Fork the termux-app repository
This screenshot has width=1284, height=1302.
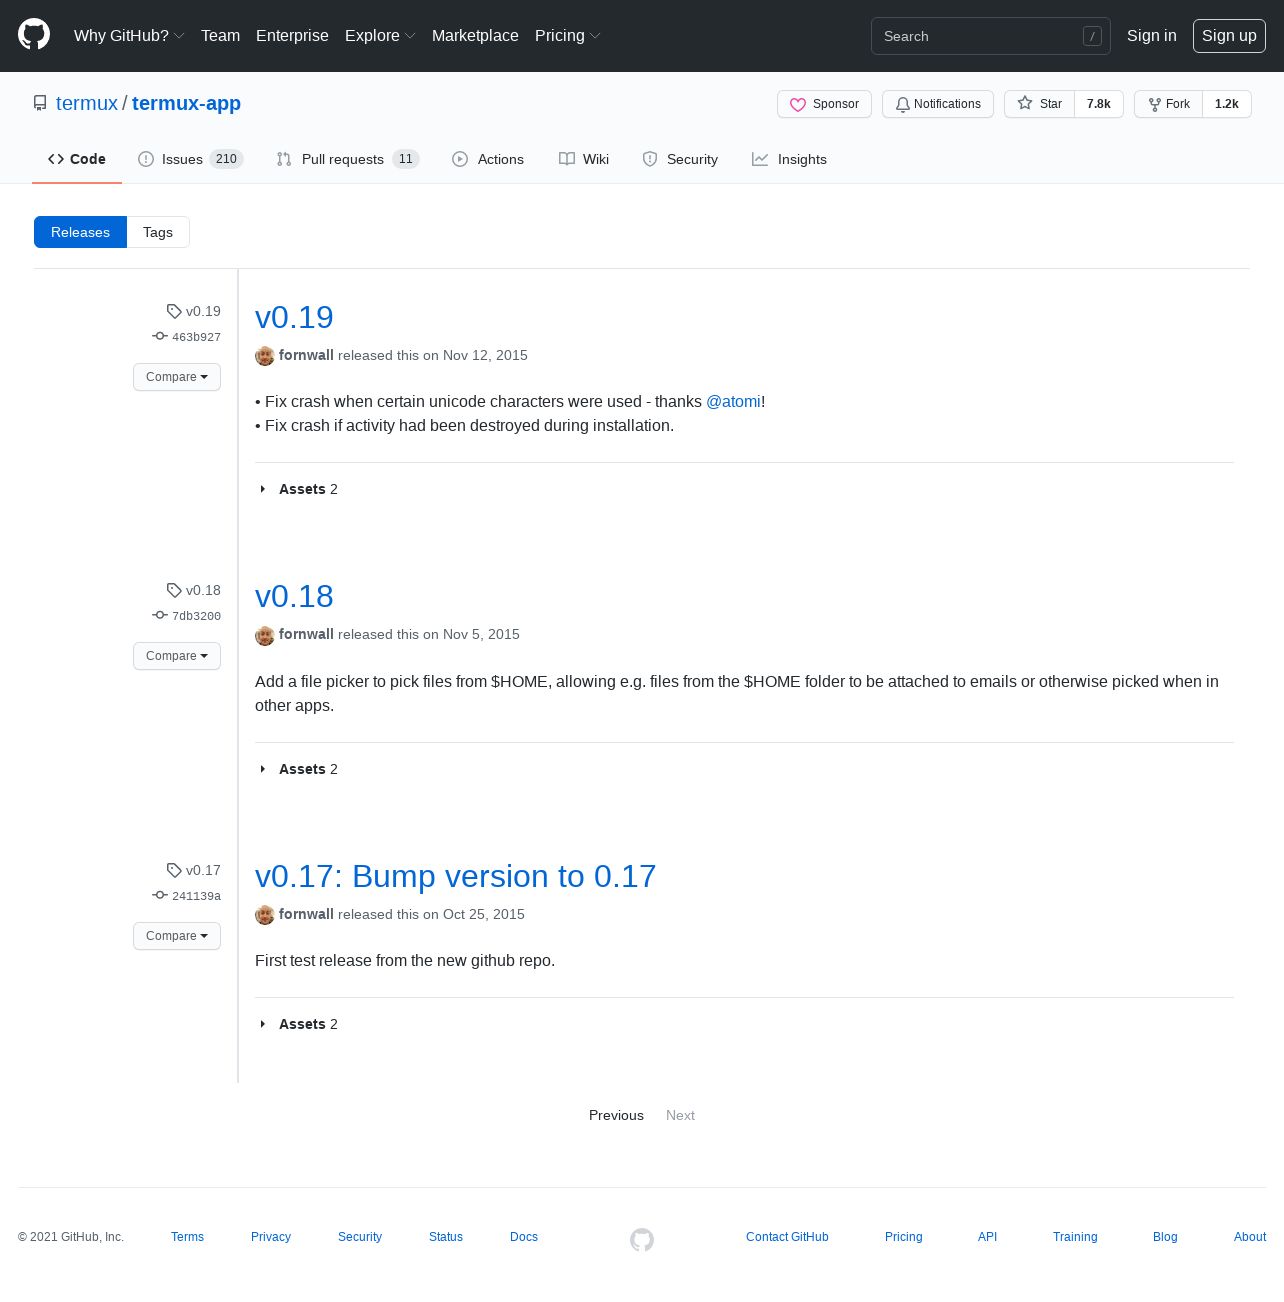(1169, 104)
